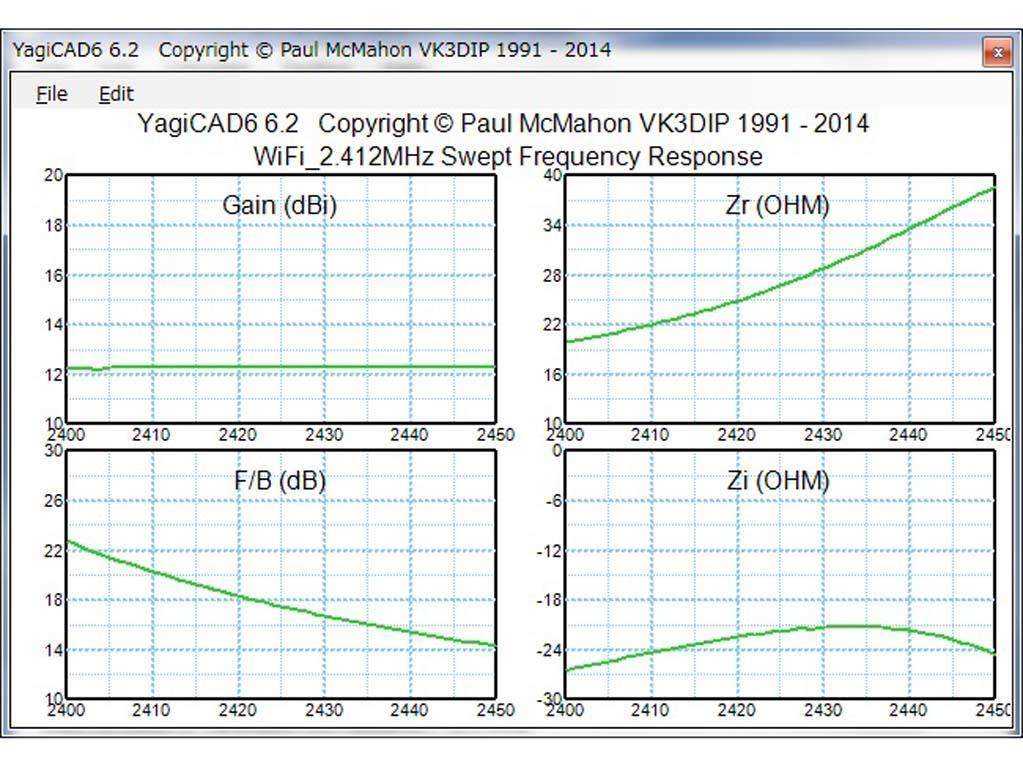
Task: Click the green Gain curve line
Action: pos(281,367)
